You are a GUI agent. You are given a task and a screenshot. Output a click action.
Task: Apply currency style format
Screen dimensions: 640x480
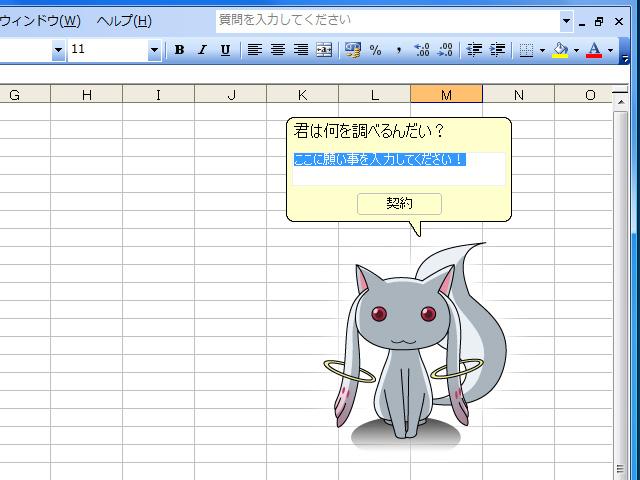(x=352, y=50)
